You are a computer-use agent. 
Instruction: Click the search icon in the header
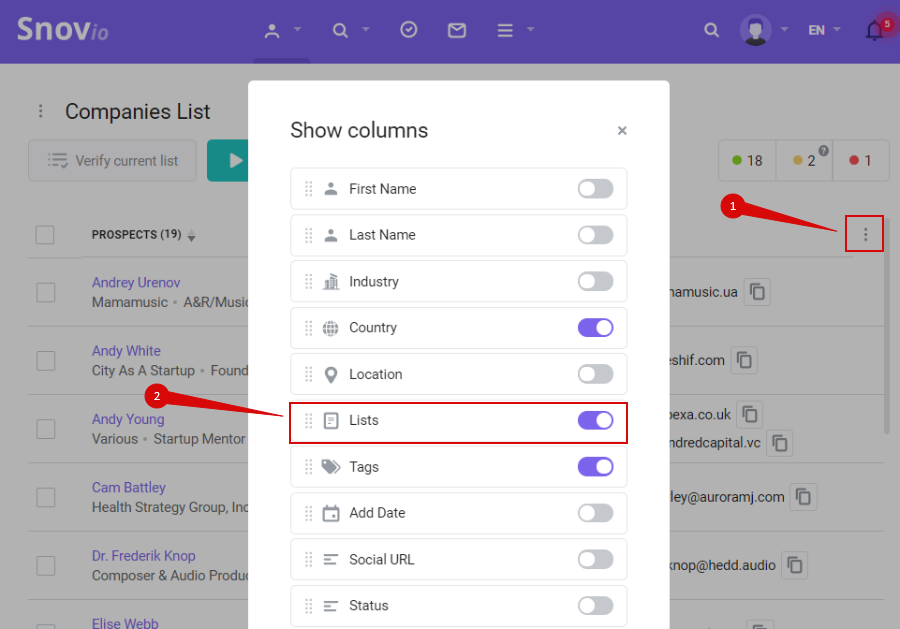click(x=712, y=30)
